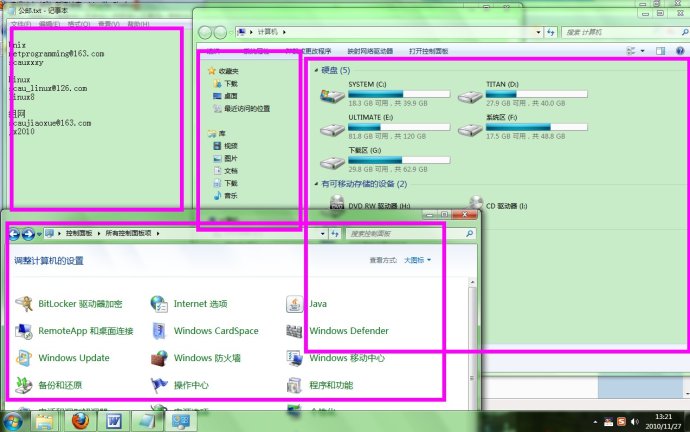
Task: Open 操作中心 in Control Panel
Action: (x=180, y=385)
